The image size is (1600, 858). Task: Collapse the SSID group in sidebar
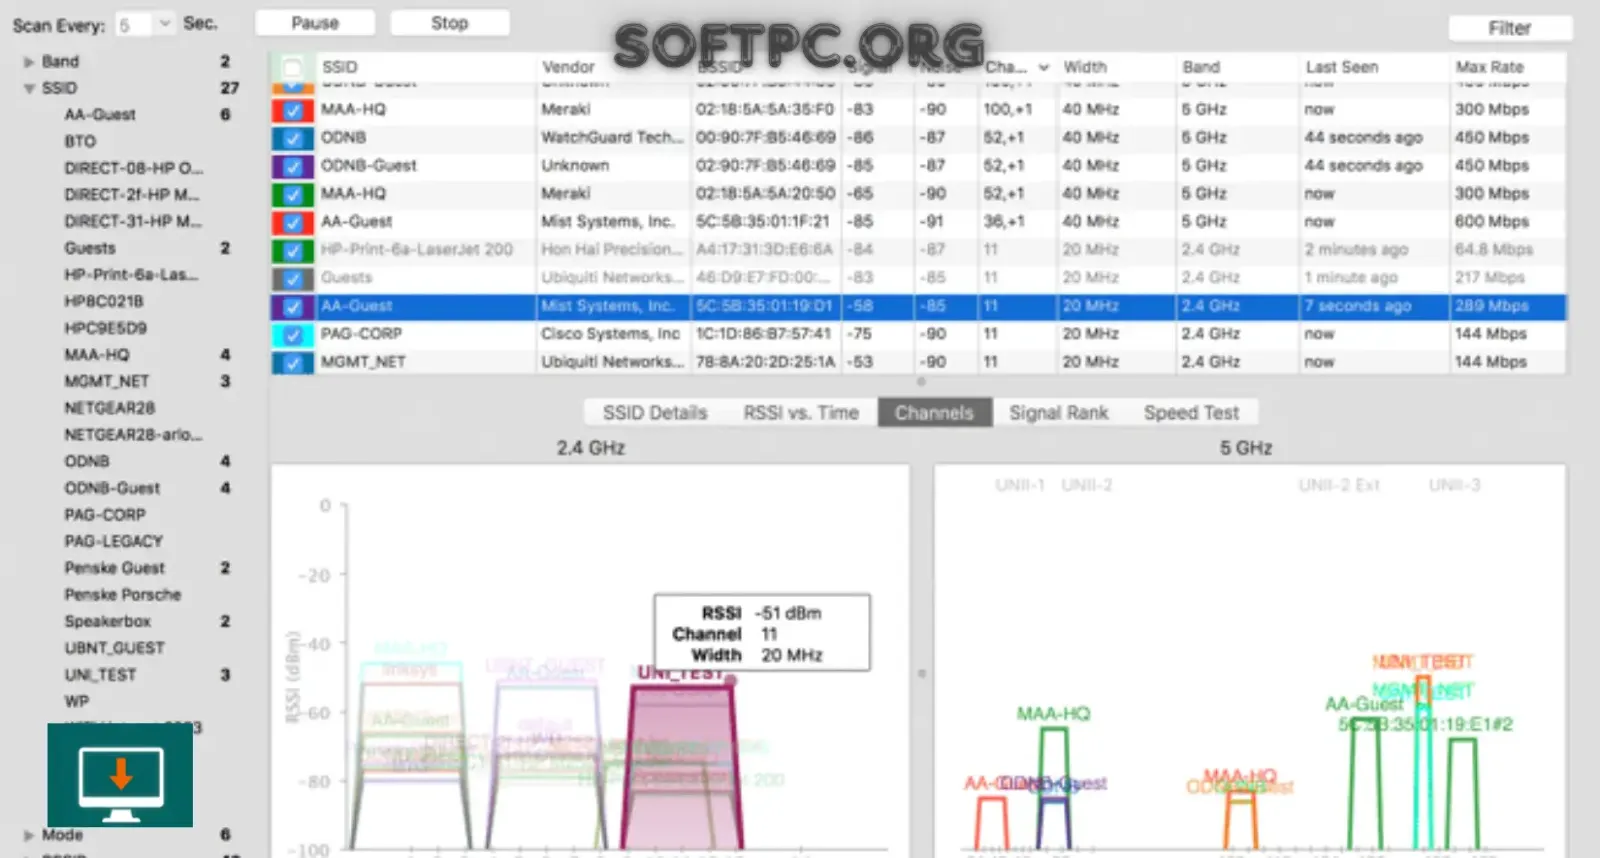click(x=29, y=88)
